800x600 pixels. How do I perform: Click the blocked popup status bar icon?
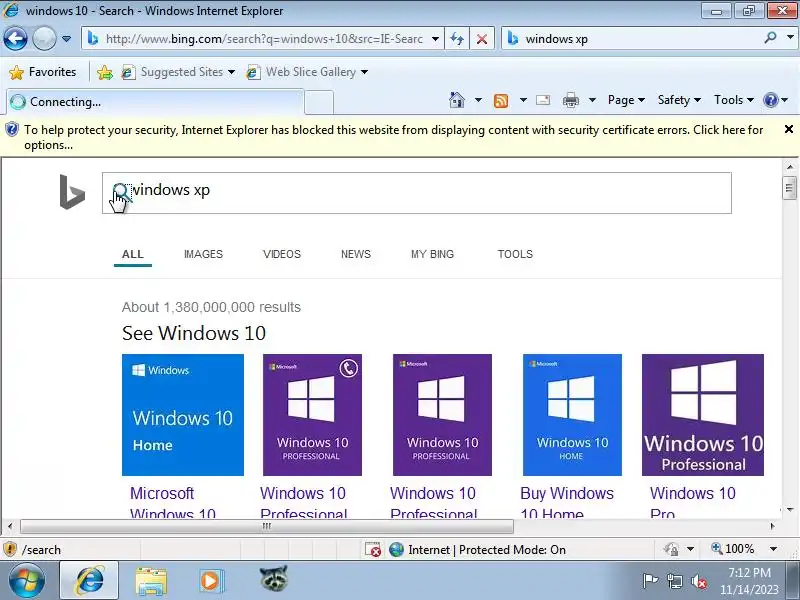point(373,549)
